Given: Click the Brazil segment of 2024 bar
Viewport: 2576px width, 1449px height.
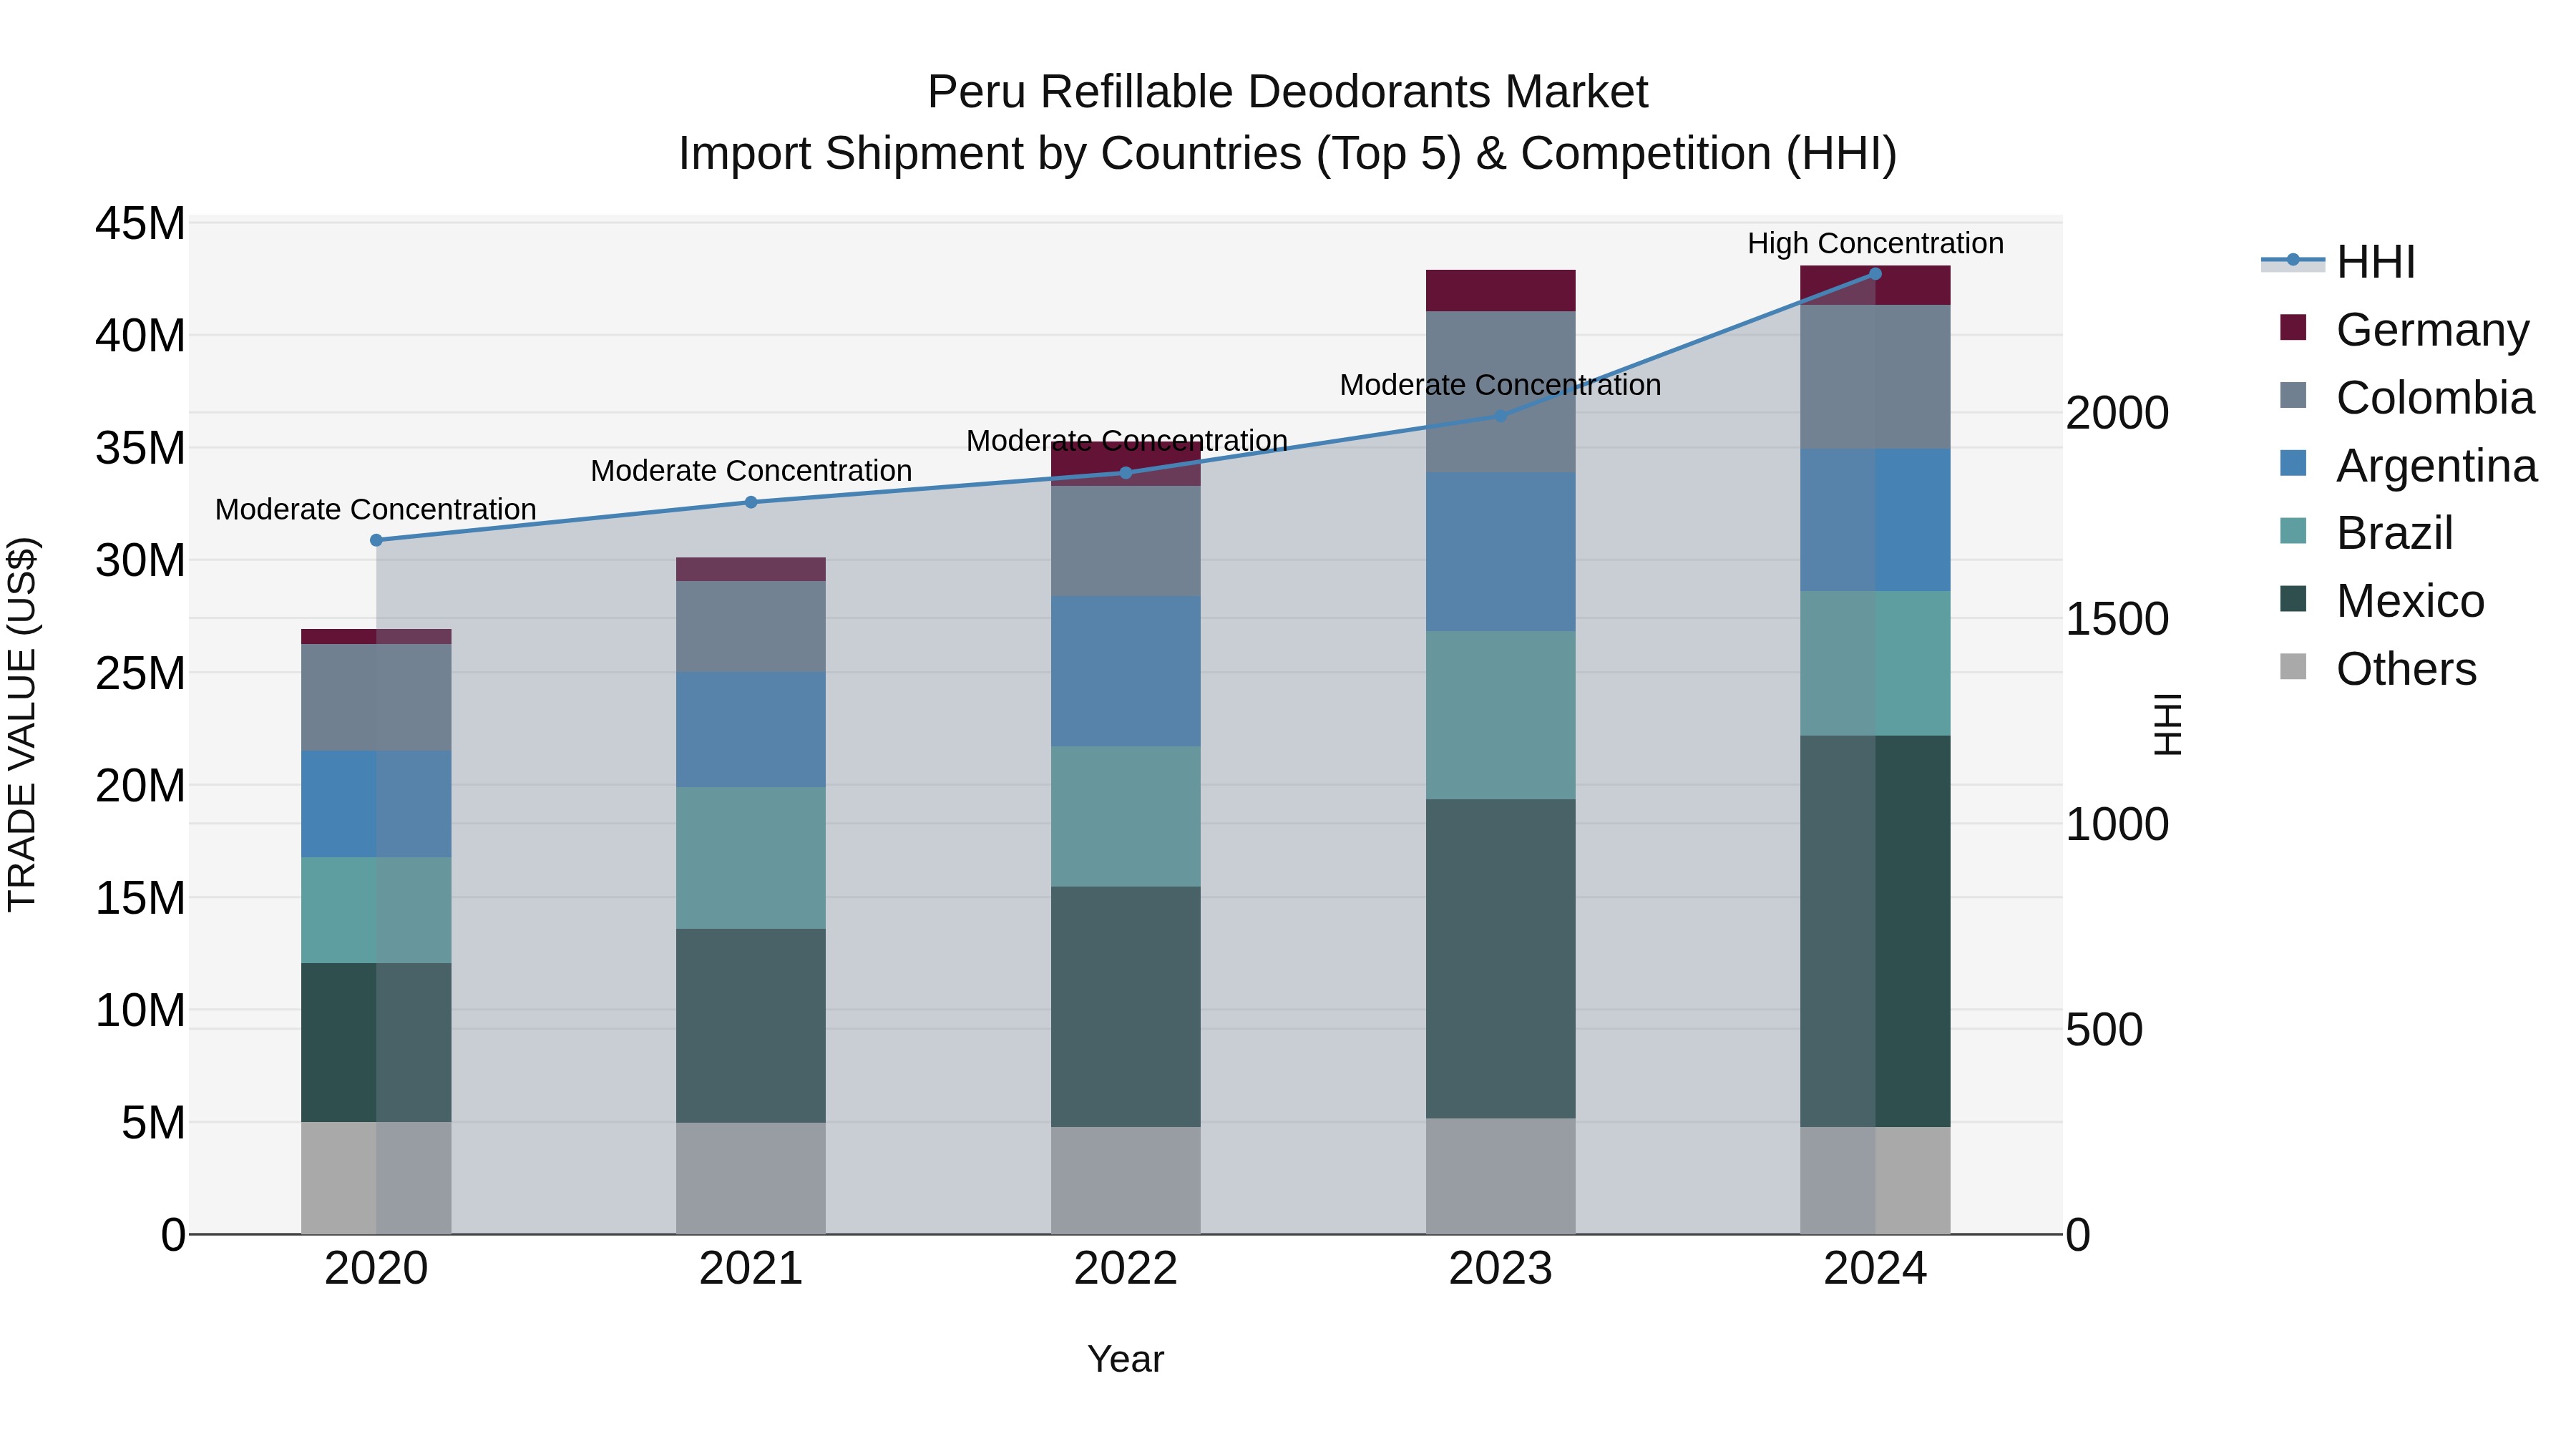Looking at the screenshot, I should tap(1875, 663).
